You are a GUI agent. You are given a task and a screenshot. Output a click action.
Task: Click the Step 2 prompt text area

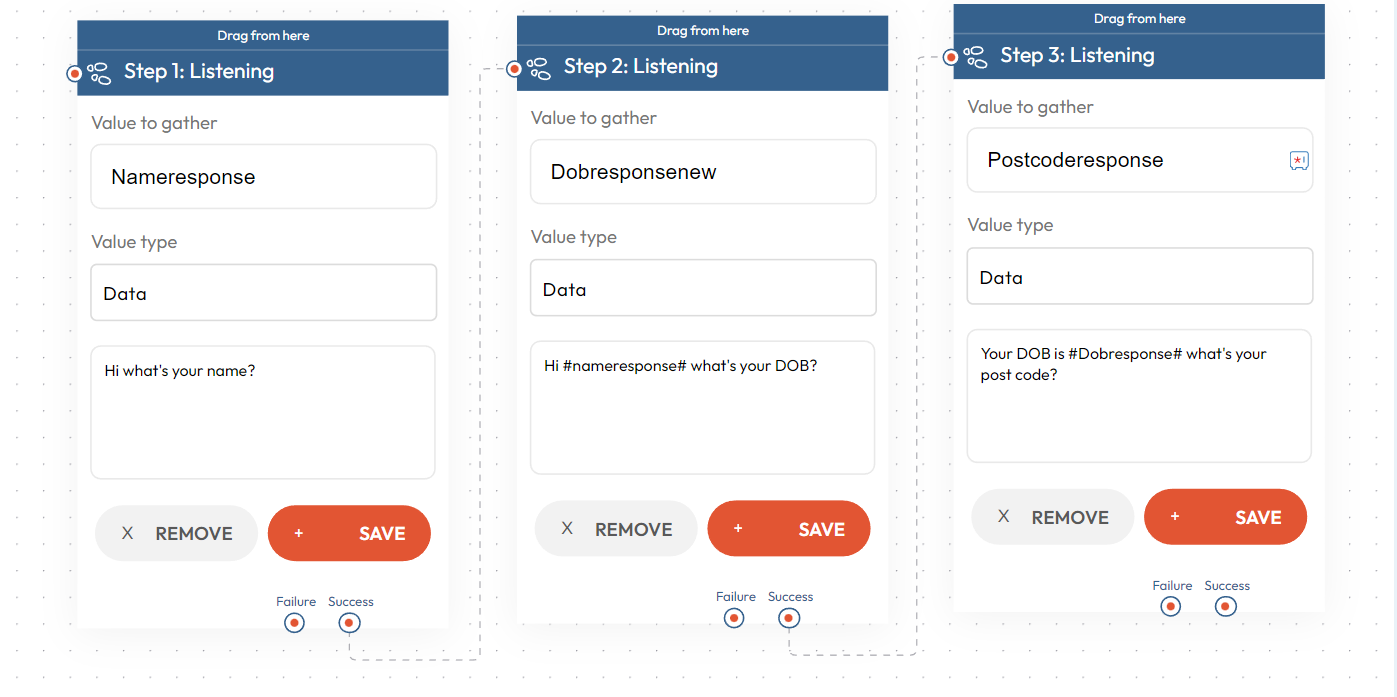click(703, 408)
